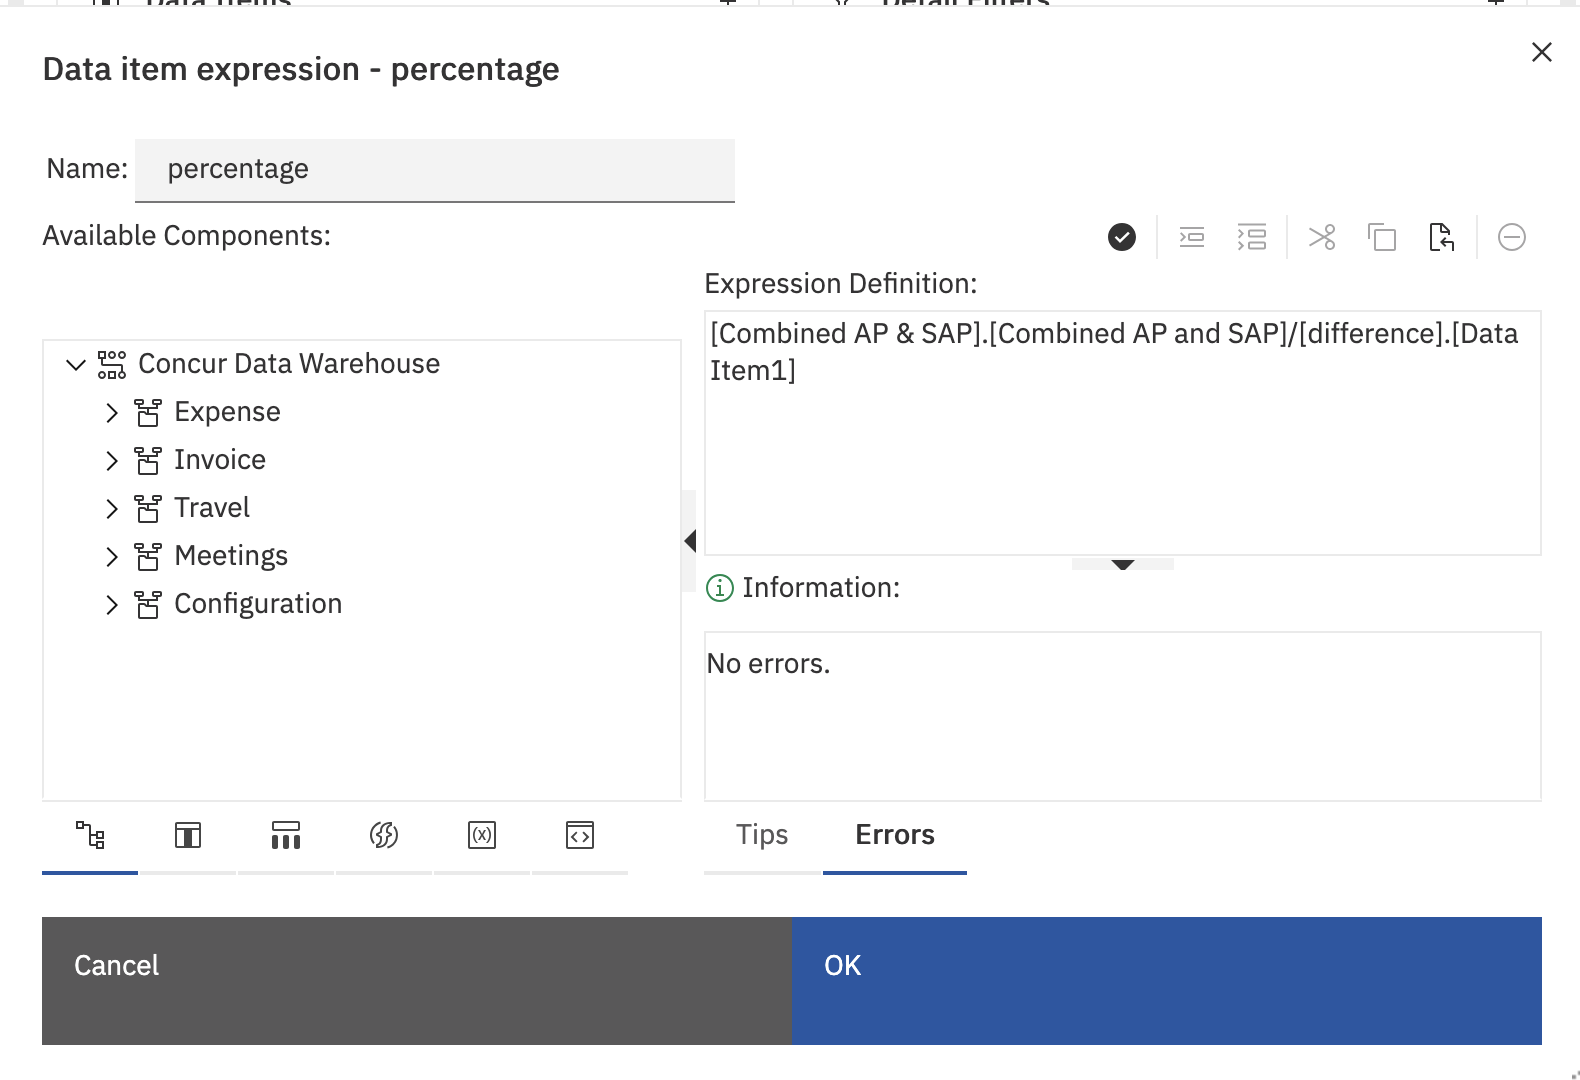The width and height of the screenshot is (1580, 1080).
Task: Expand the Configuration folder
Action: click(112, 605)
